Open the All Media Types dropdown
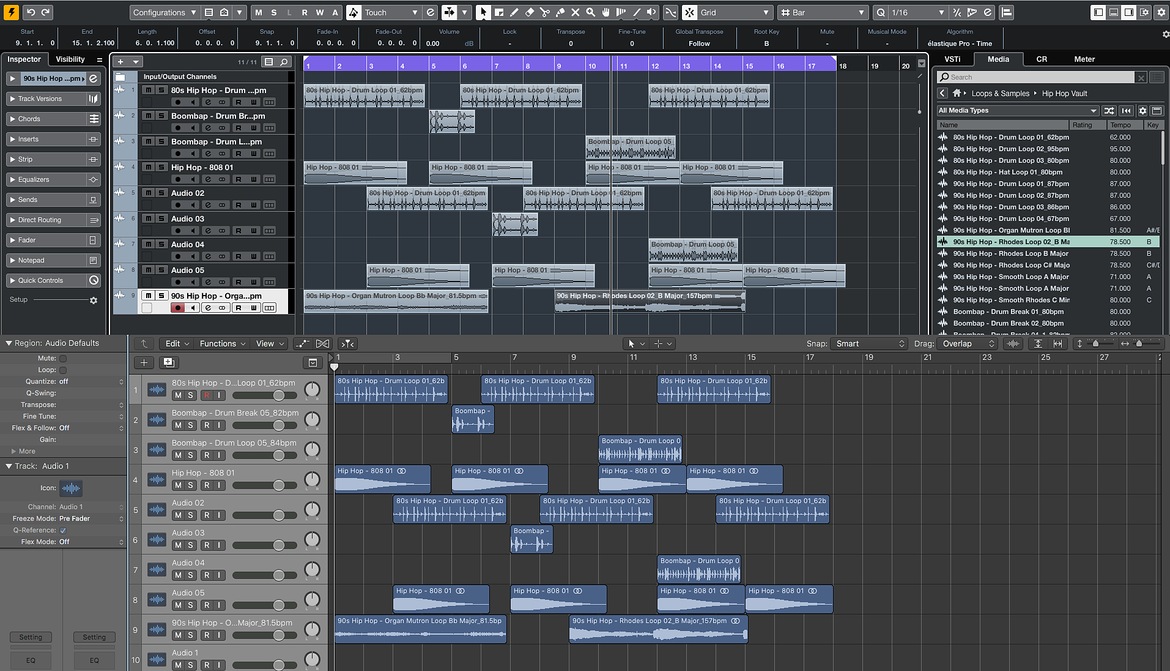1170x671 pixels. (1018, 110)
